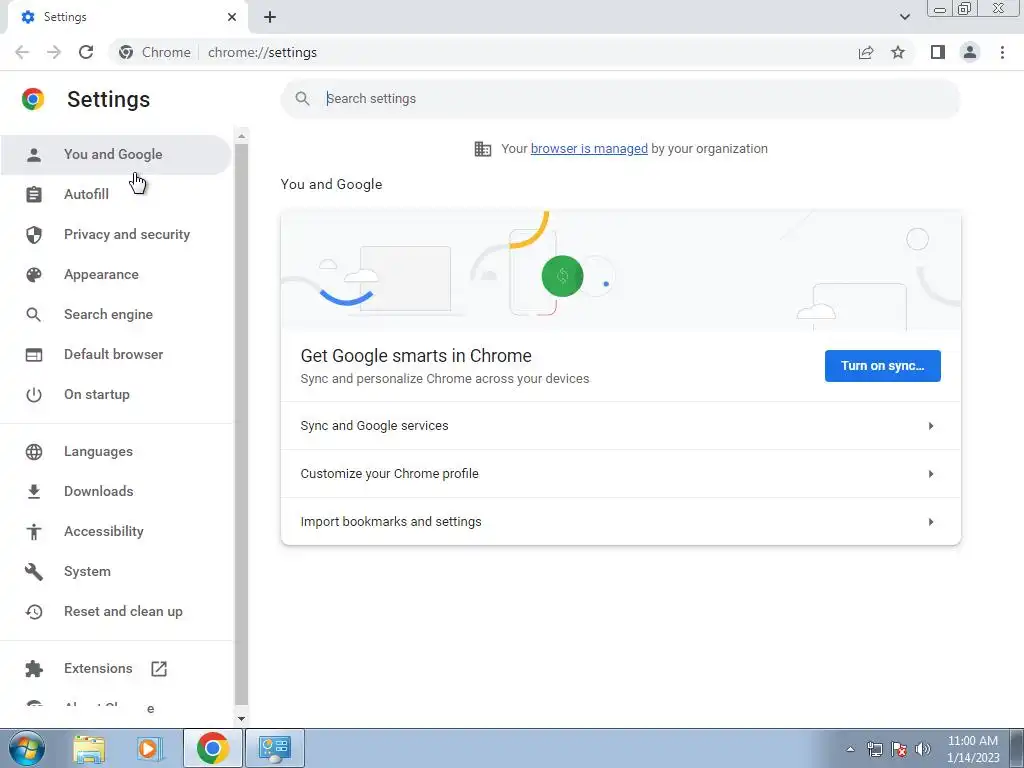
Task: Click the Appearance palette icon
Action: click(34, 274)
